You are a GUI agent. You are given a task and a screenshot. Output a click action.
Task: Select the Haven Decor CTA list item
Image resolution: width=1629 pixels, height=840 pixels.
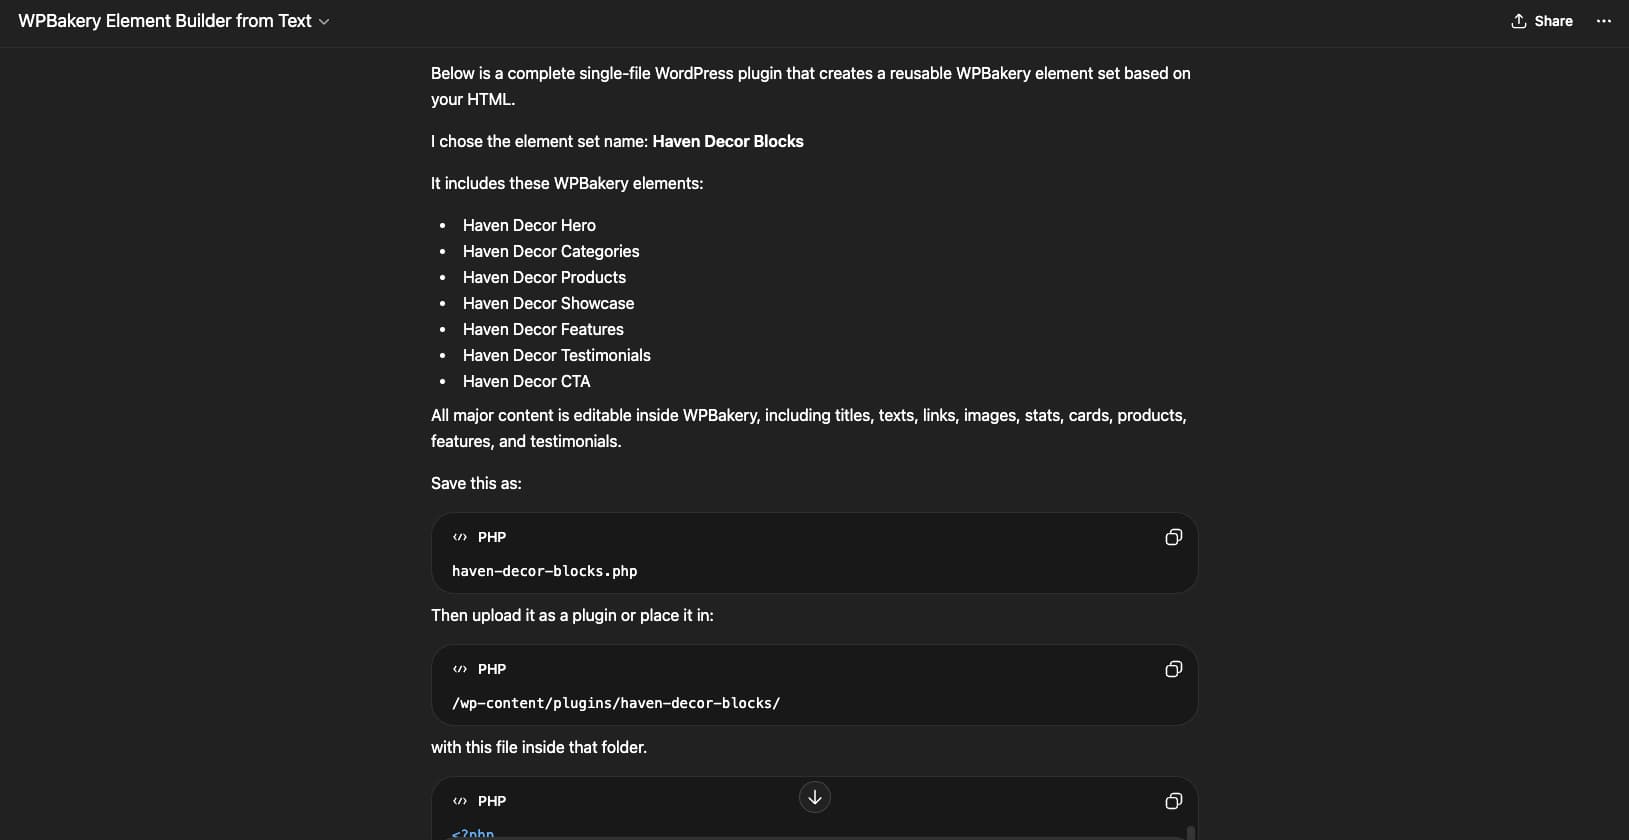[526, 381]
